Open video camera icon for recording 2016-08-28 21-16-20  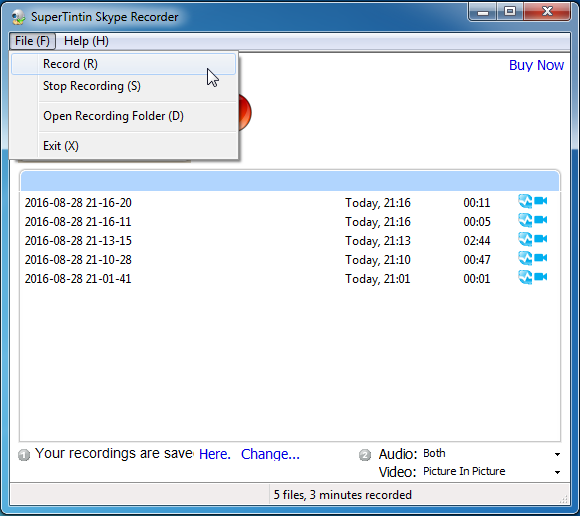tap(540, 201)
